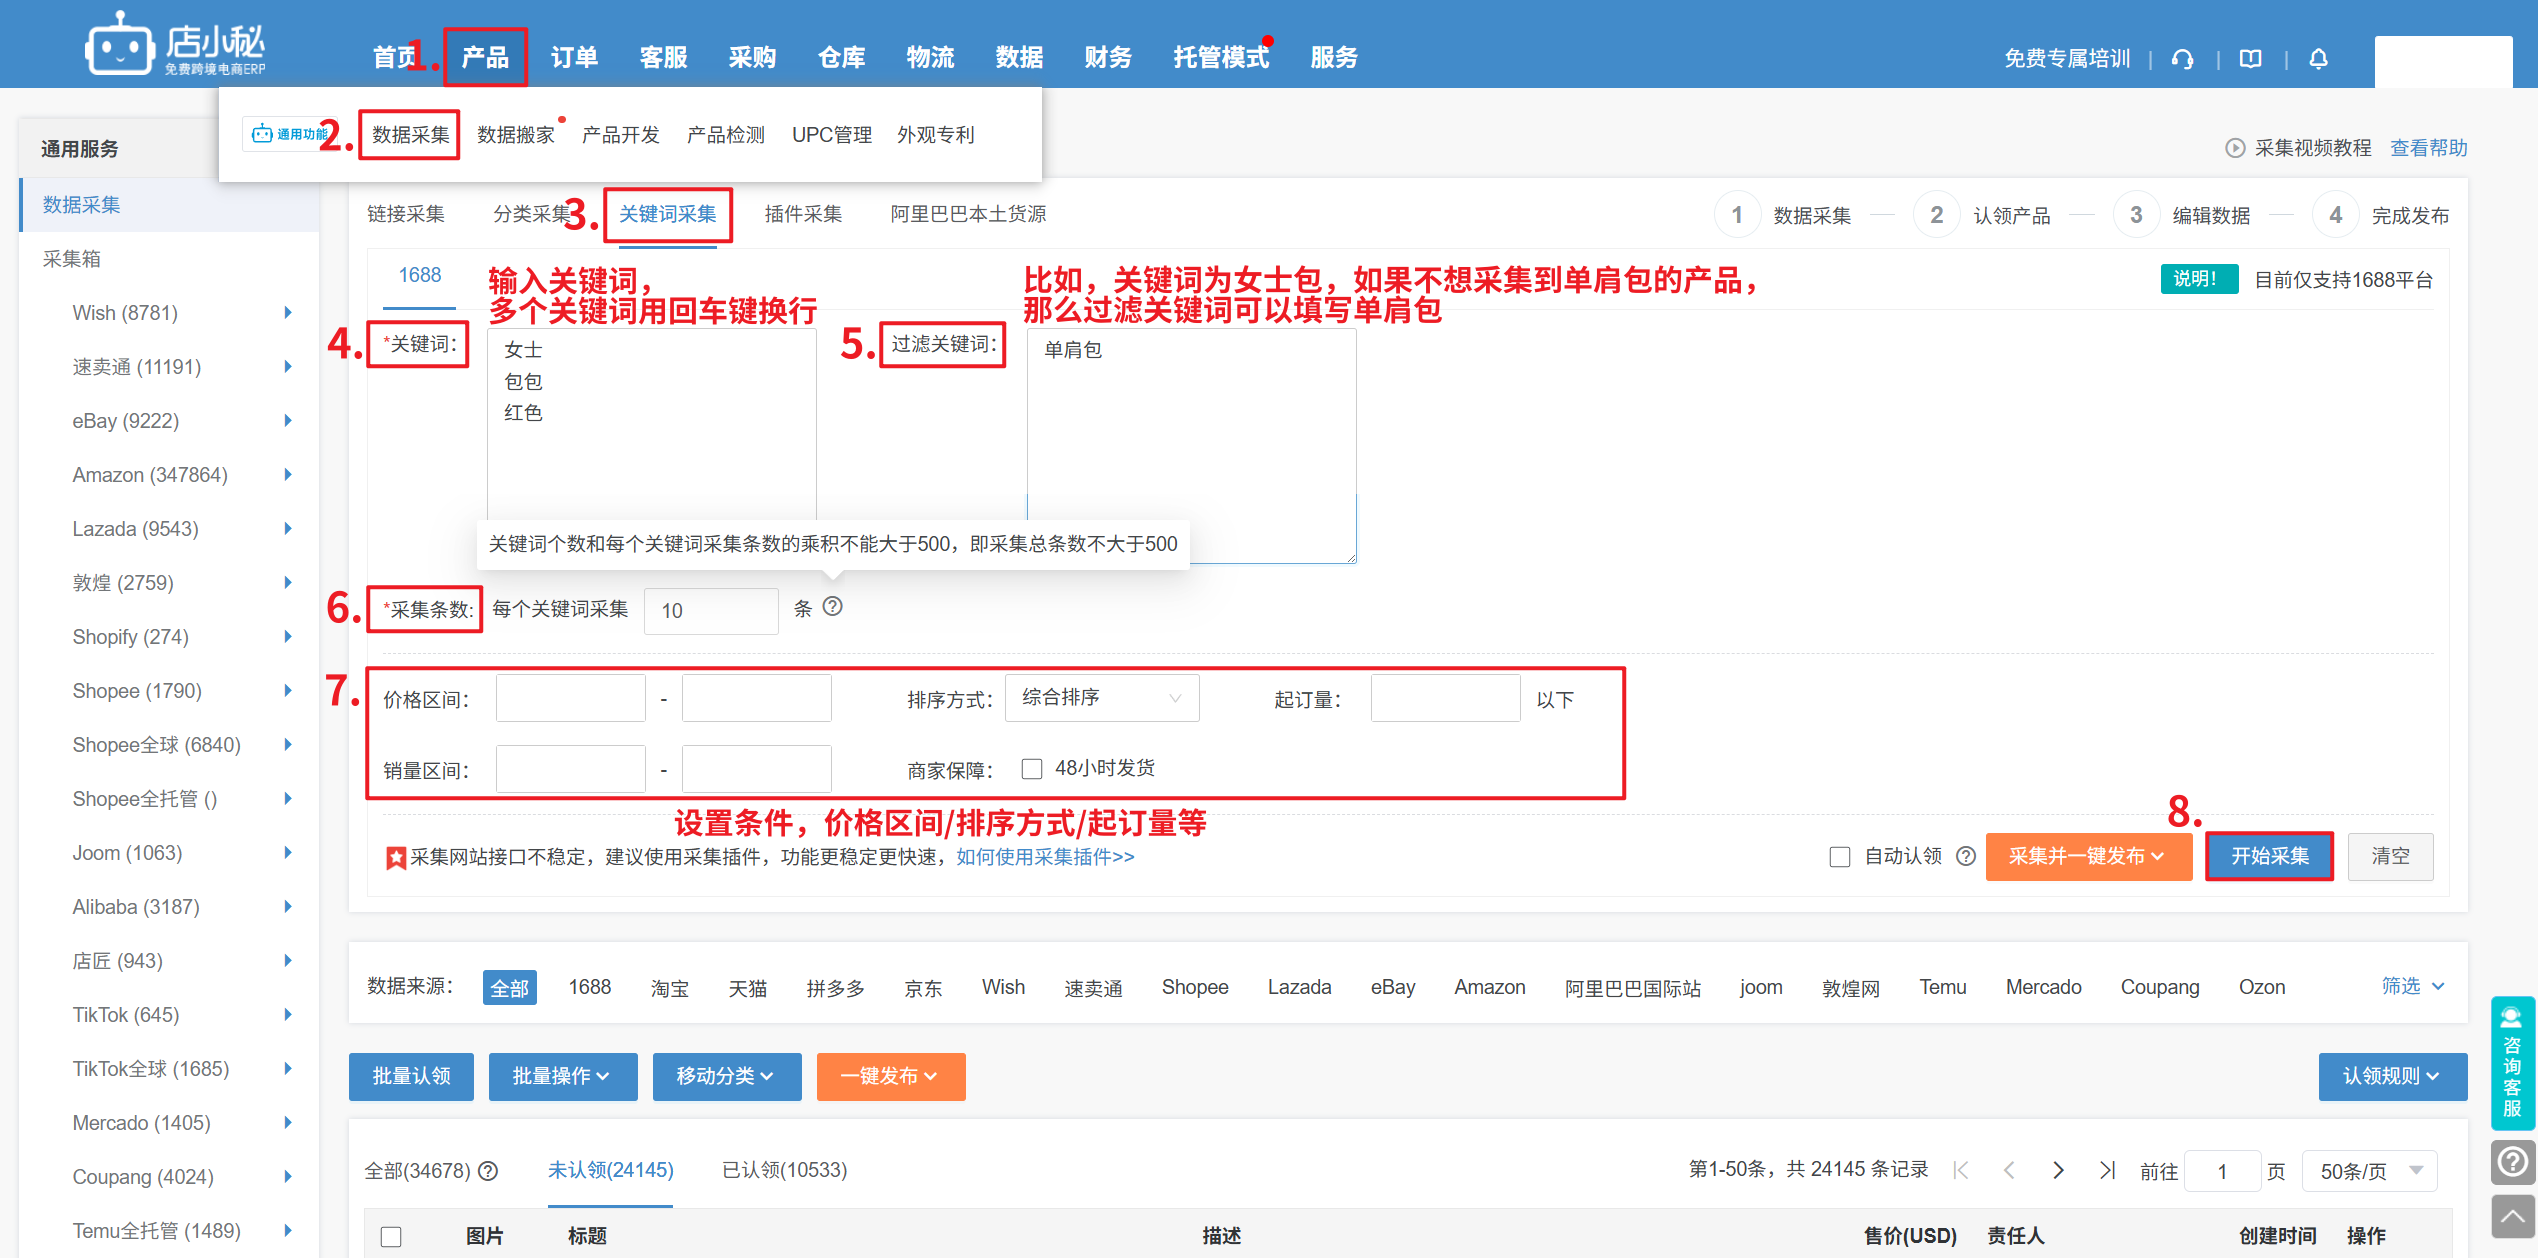
Task: Open the 咨询客服 floating chat widget
Action: click(2512, 1064)
